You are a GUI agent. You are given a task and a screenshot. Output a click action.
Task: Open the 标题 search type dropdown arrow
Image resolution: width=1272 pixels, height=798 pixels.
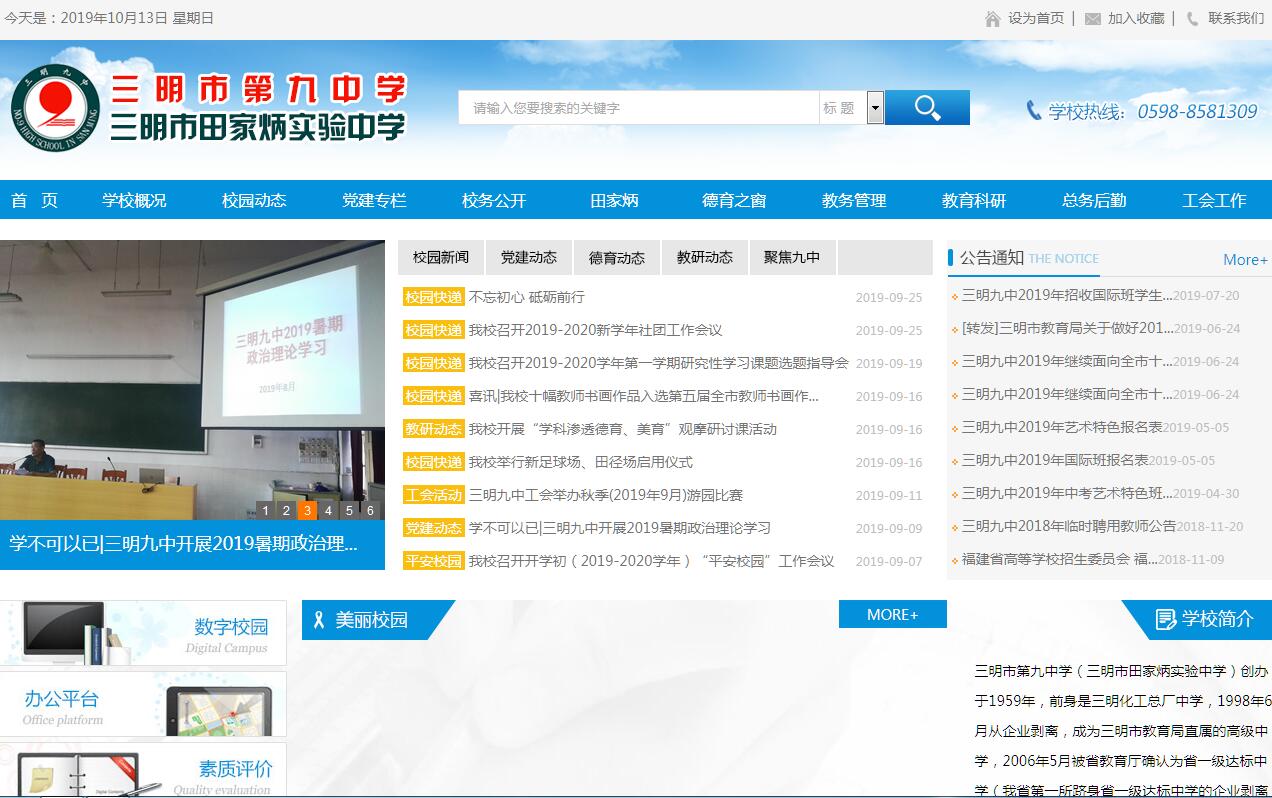pos(875,108)
